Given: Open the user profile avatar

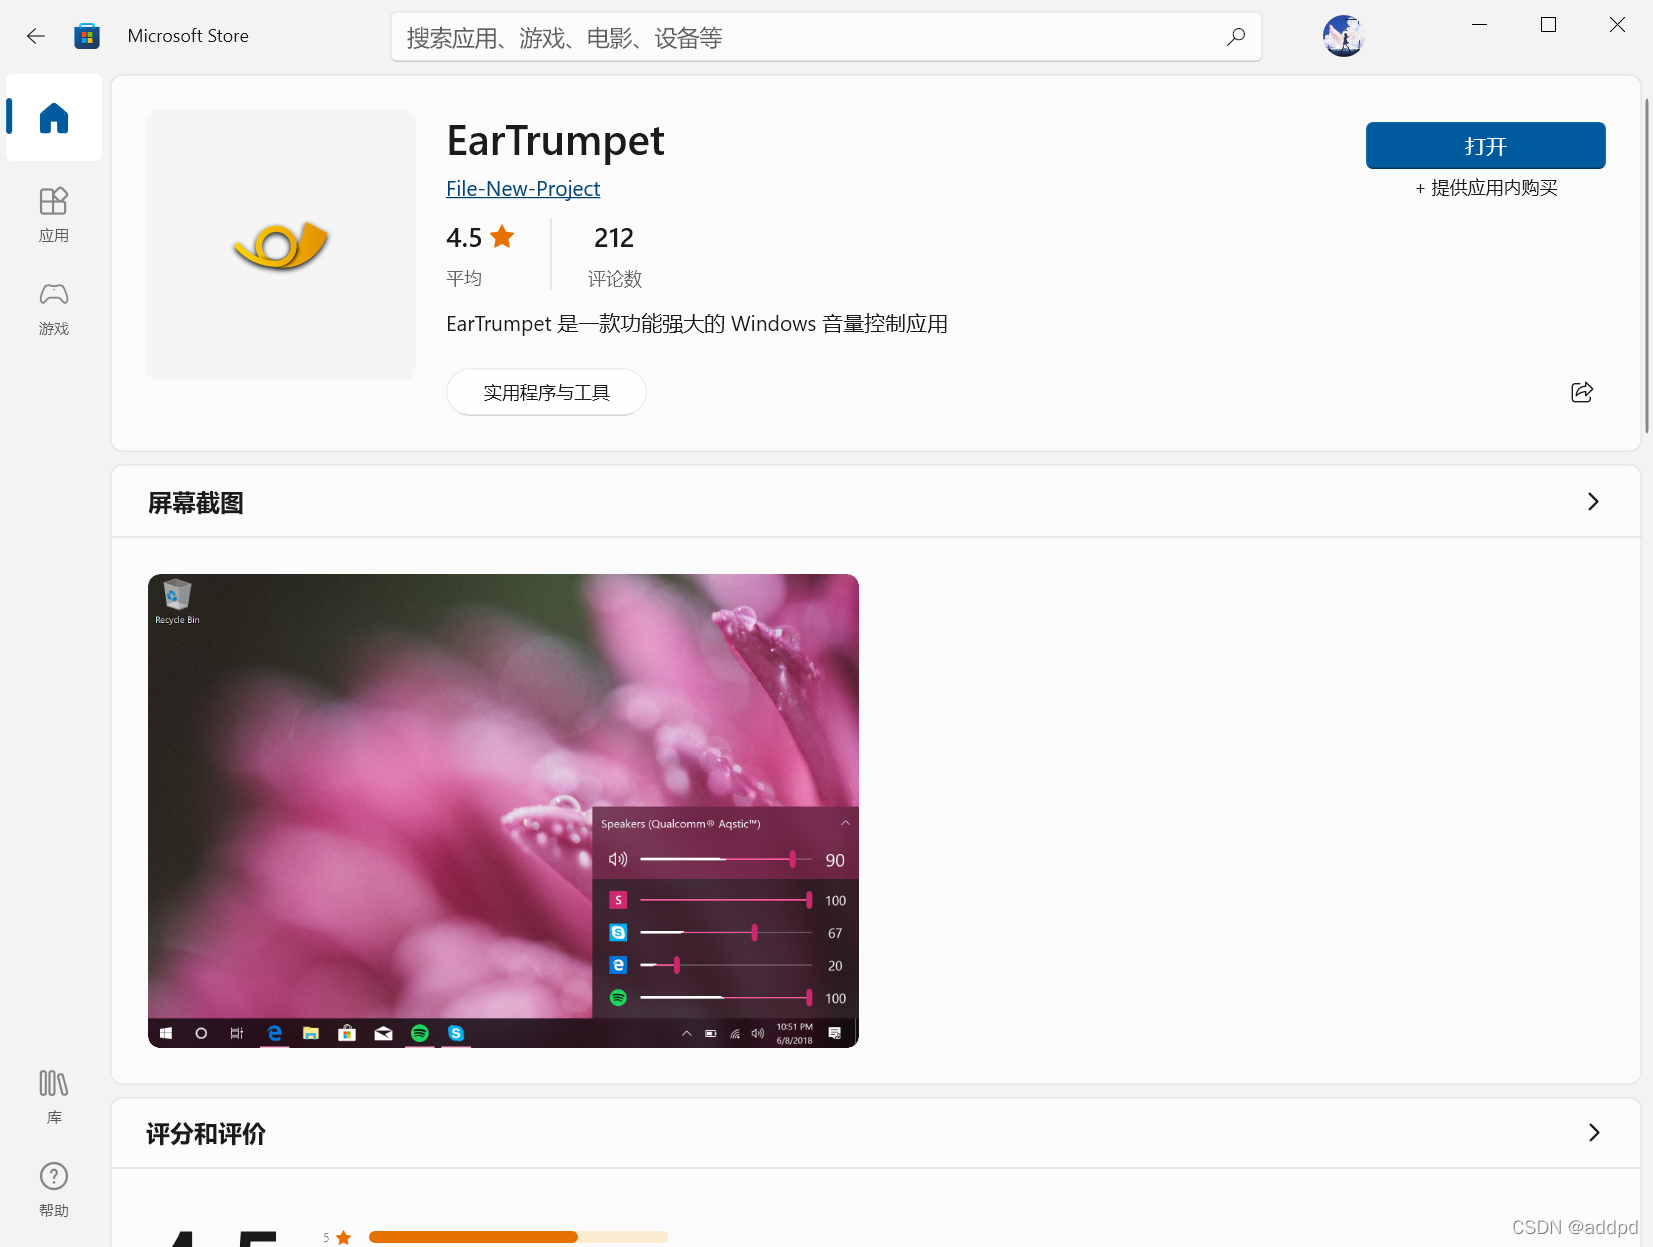Looking at the screenshot, I should pyautogui.click(x=1343, y=36).
